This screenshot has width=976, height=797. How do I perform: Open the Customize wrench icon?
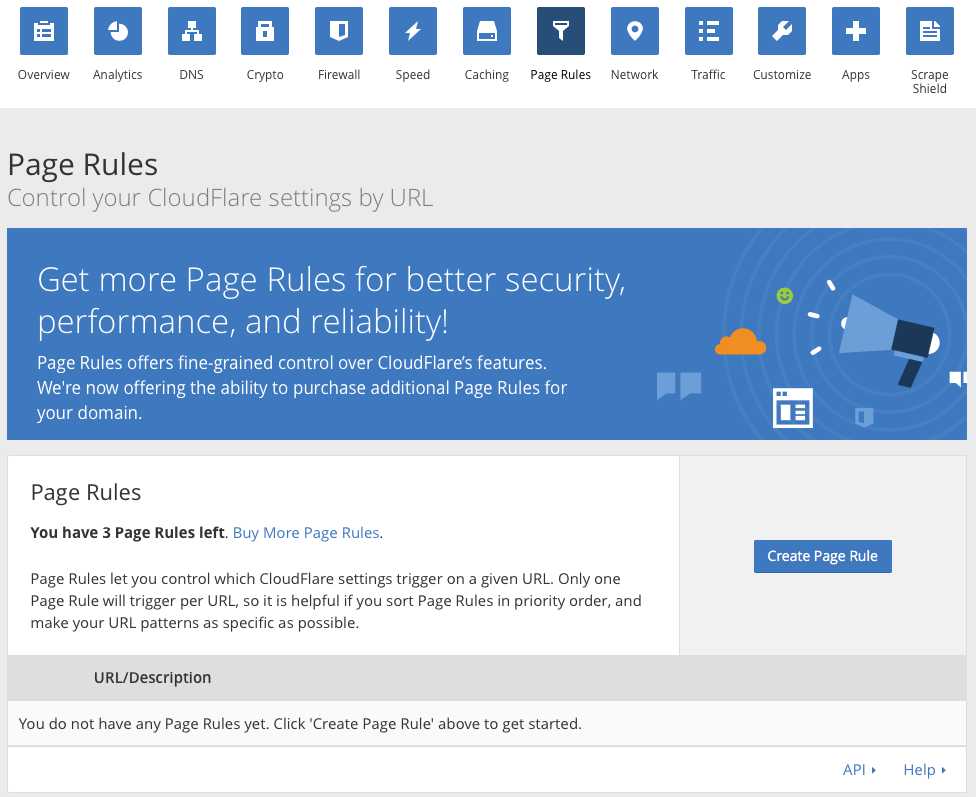[782, 31]
